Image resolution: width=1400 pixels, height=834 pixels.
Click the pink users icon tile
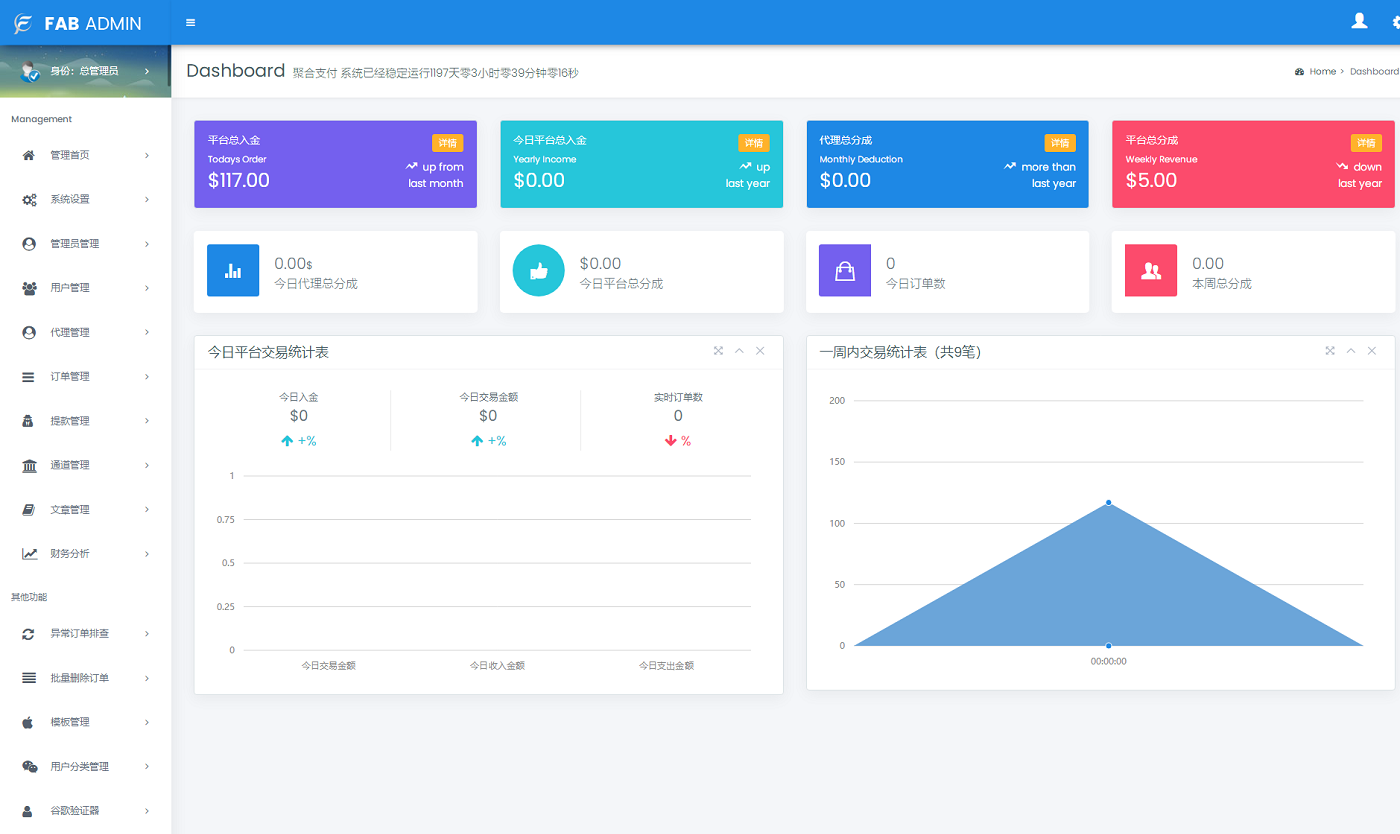[x=1151, y=270]
